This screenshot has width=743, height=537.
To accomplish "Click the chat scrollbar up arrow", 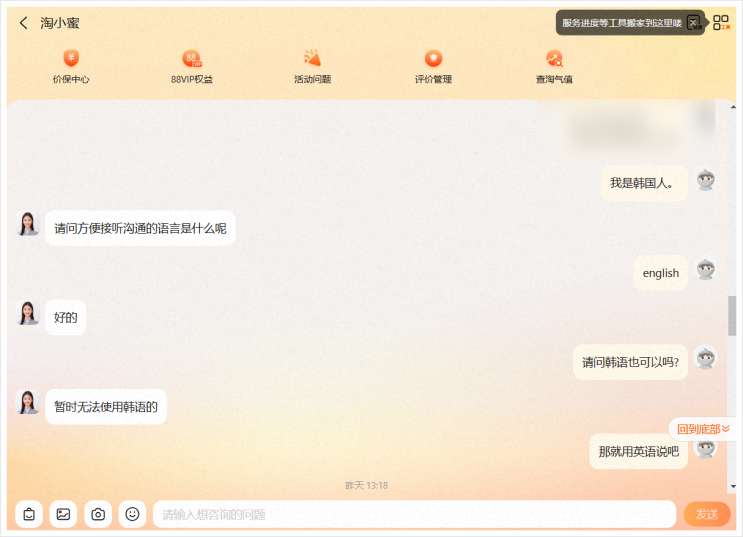I will click(733, 107).
